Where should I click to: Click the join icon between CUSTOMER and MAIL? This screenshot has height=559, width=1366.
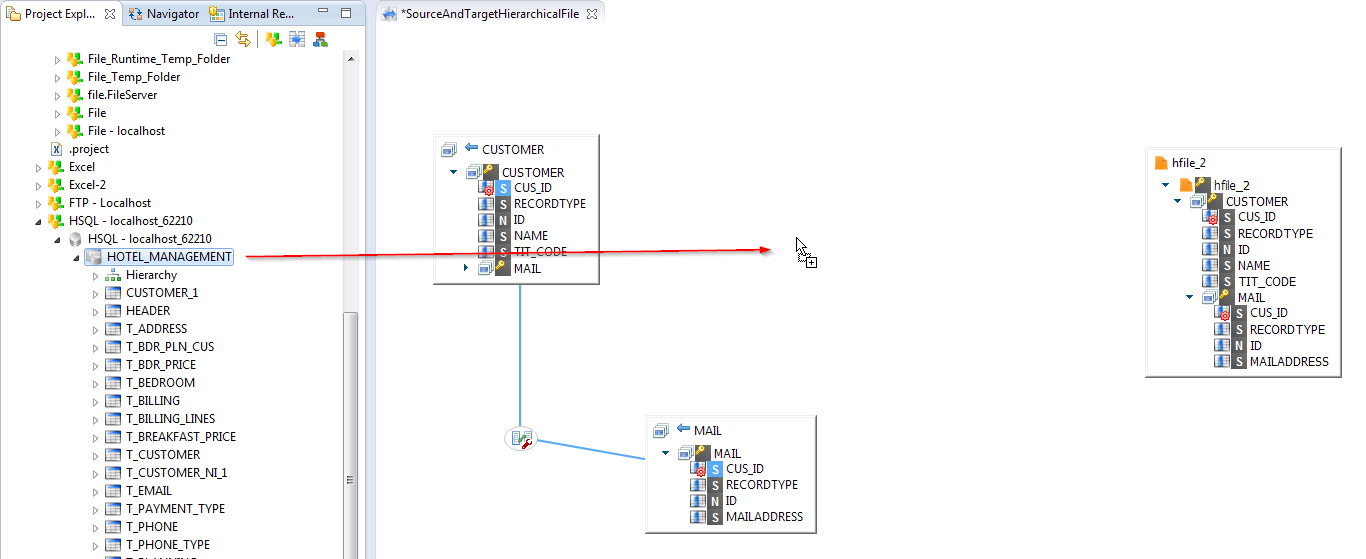coord(521,438)
